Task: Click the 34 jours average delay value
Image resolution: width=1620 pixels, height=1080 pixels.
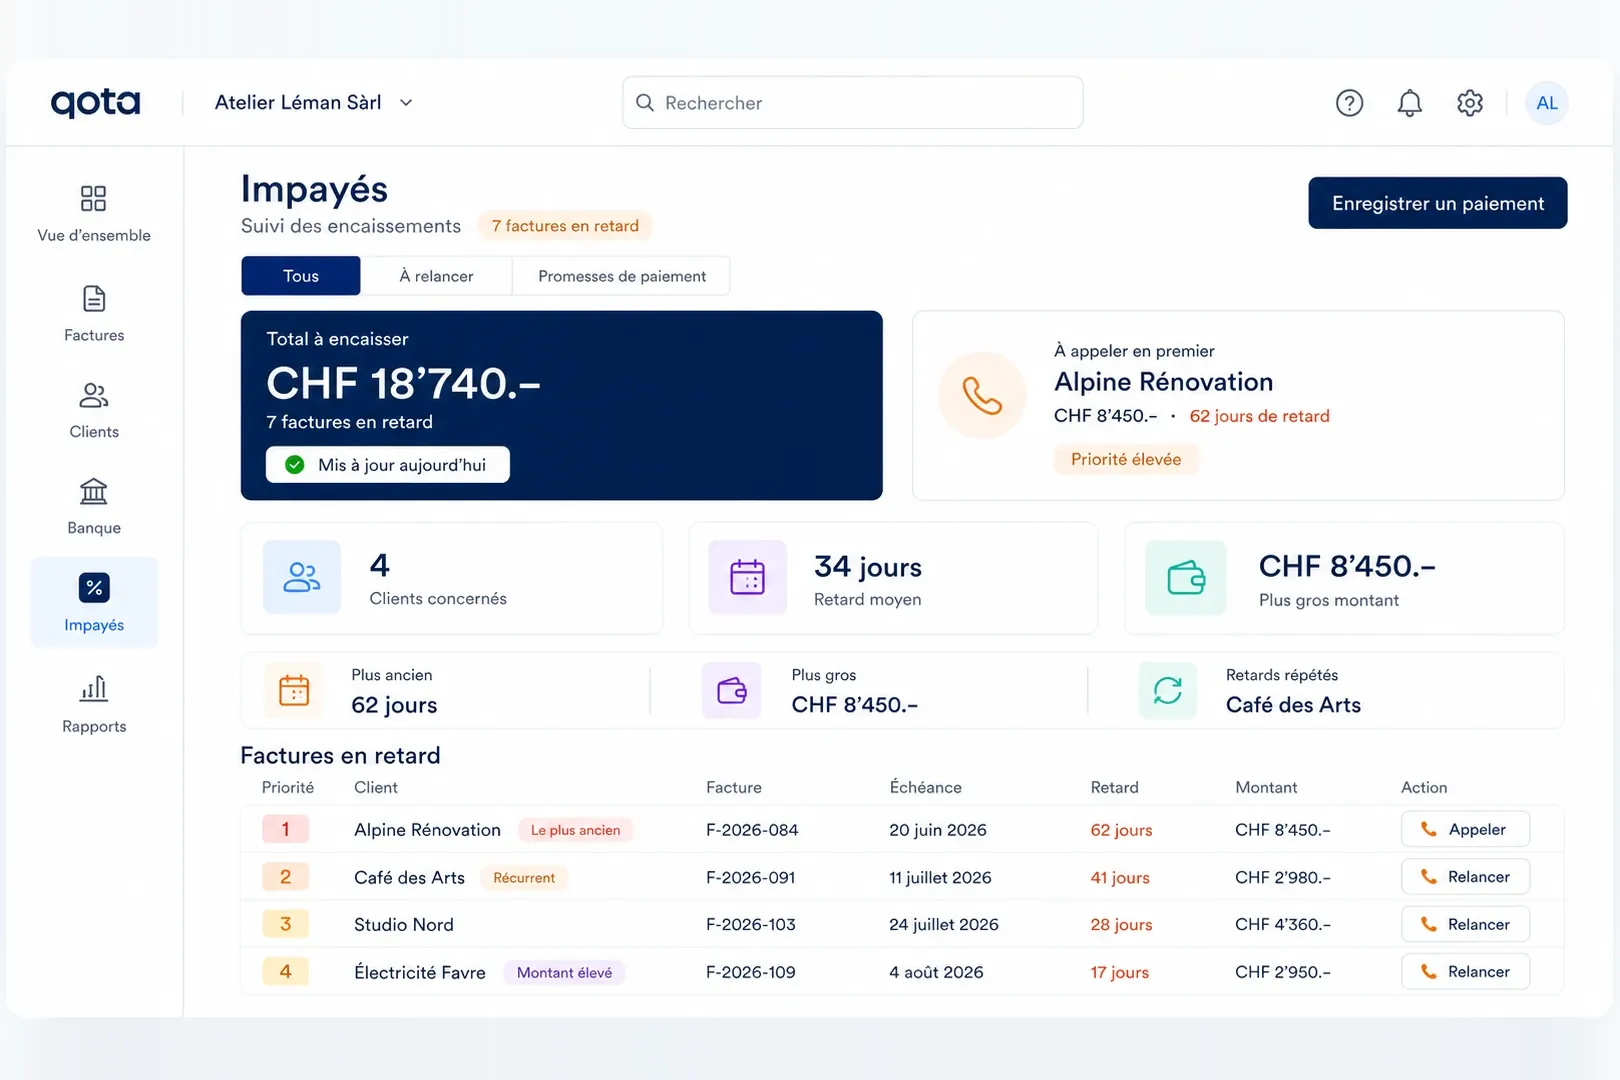Action: click(868, 567)
